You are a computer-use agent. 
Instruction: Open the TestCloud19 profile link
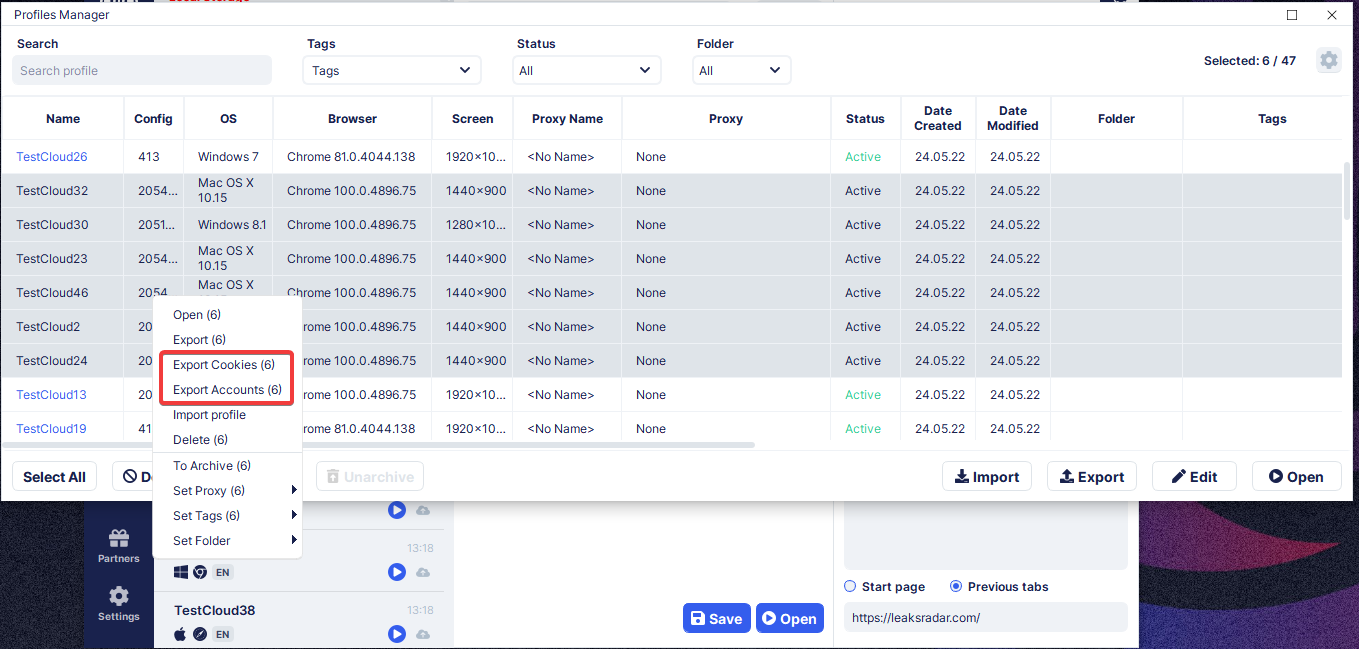point(52,429)
